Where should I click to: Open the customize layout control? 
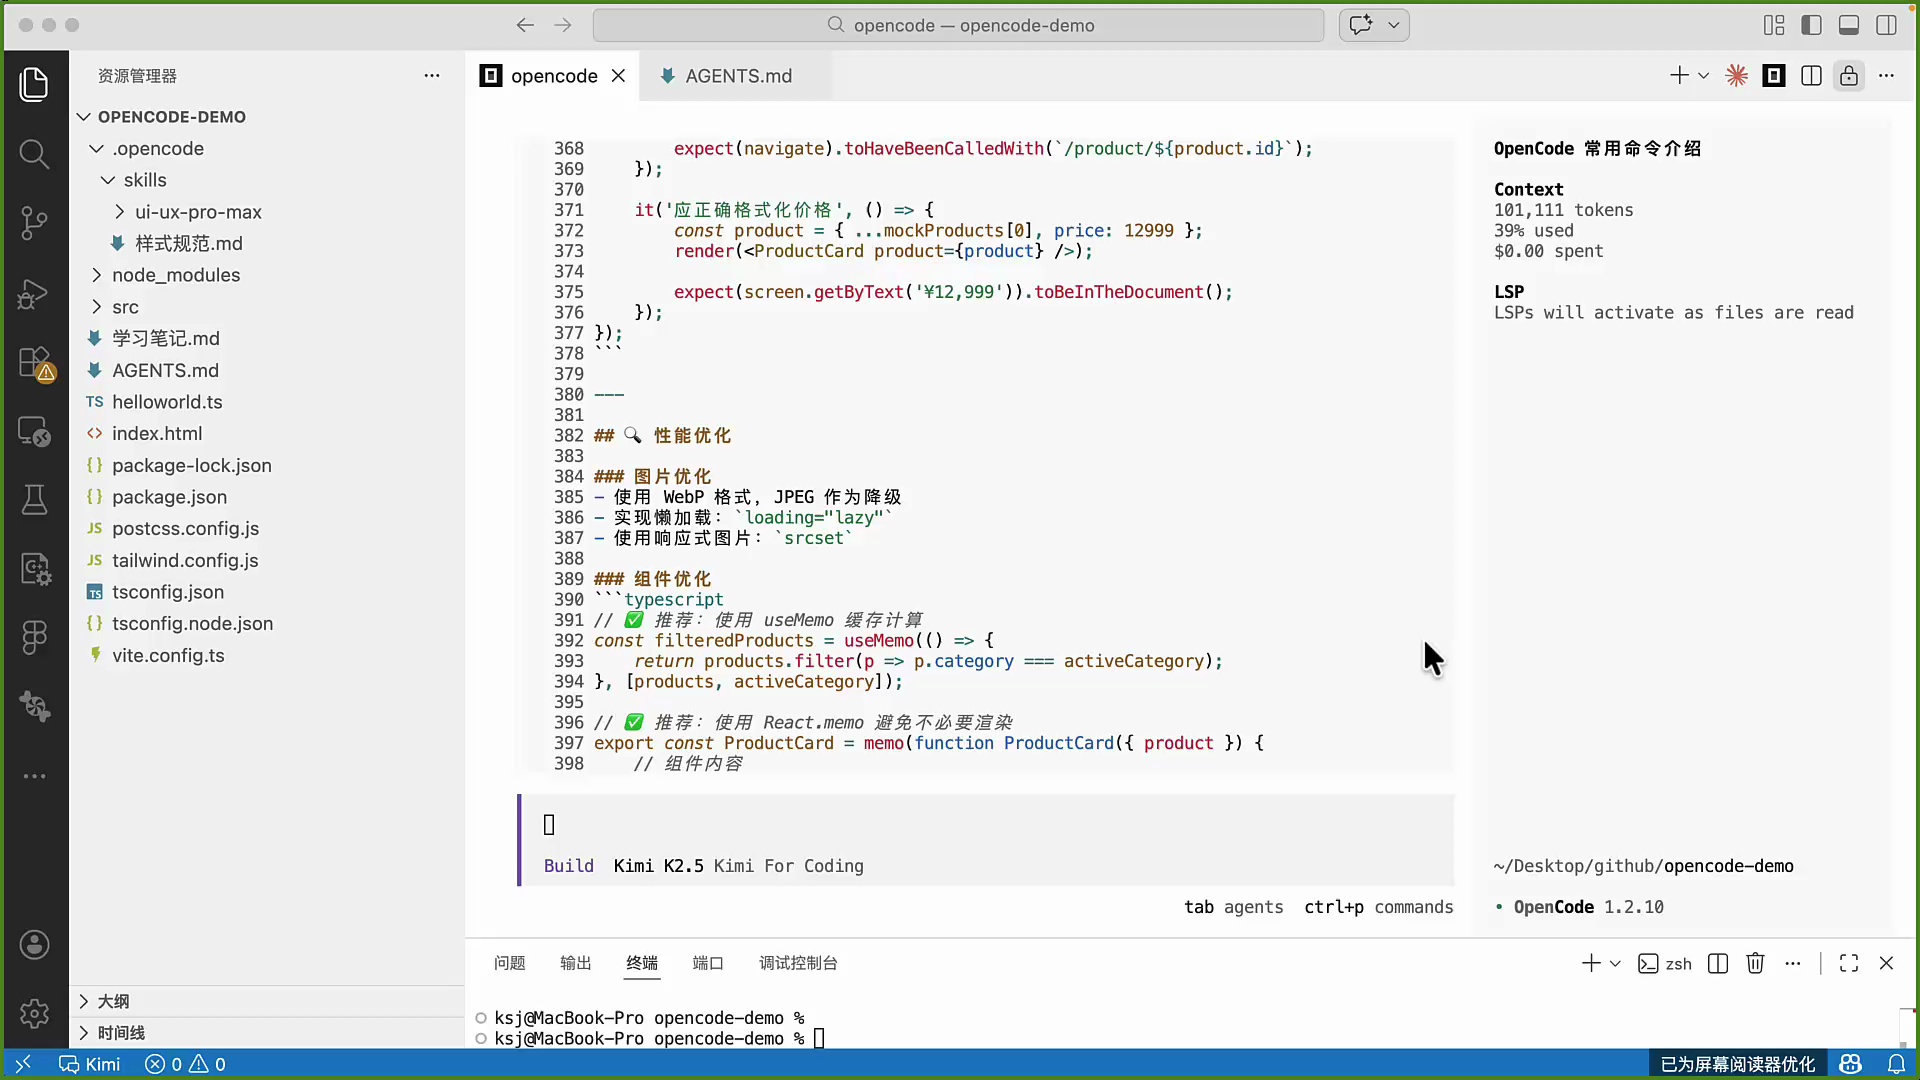[x=1774, y=25]
